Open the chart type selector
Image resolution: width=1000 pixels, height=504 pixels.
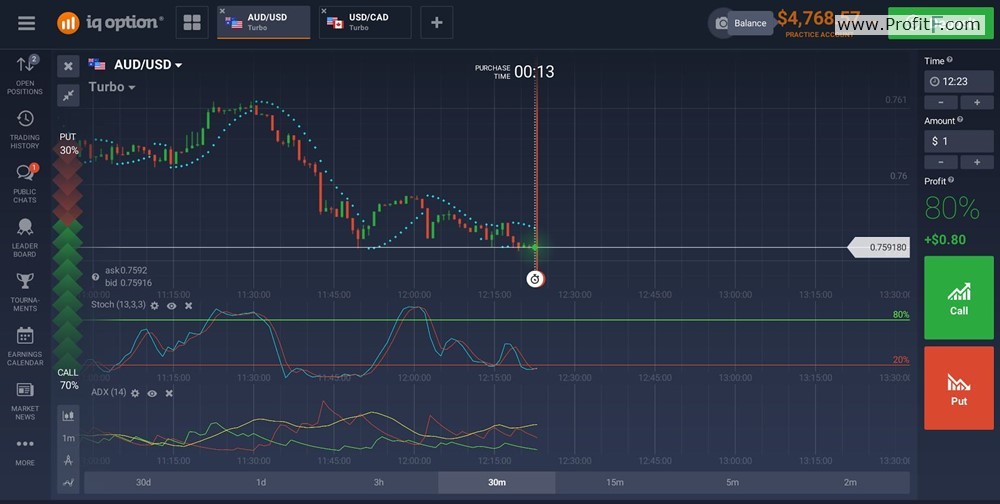tap(68, 416)
